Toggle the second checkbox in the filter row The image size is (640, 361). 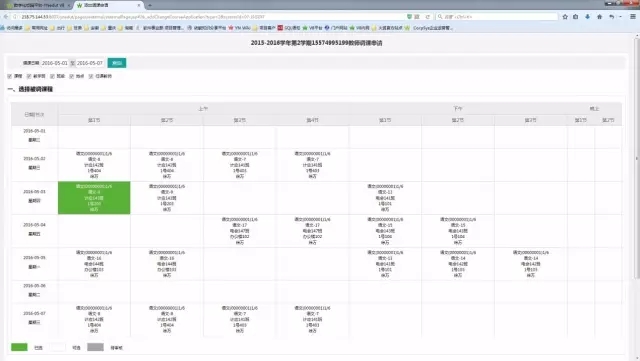[29, 76]
